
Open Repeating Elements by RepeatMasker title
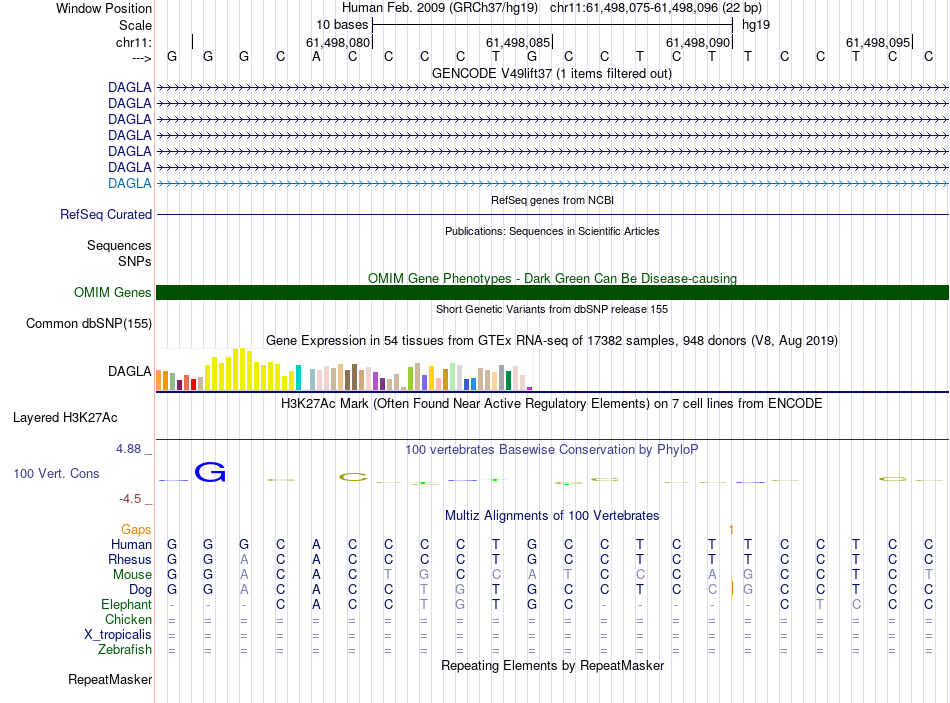552,665
